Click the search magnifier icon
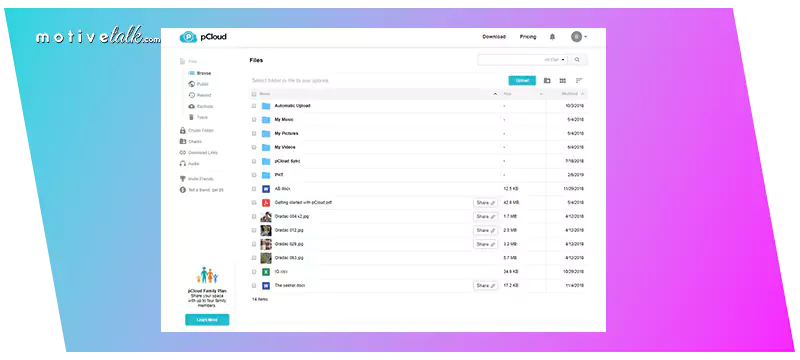800x360 pixels. point(577,60)
